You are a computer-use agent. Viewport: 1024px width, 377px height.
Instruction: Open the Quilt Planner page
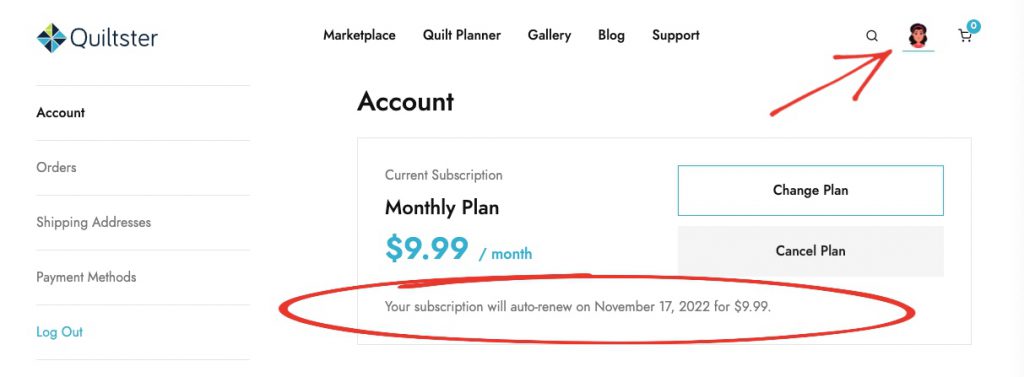point(462,35)
